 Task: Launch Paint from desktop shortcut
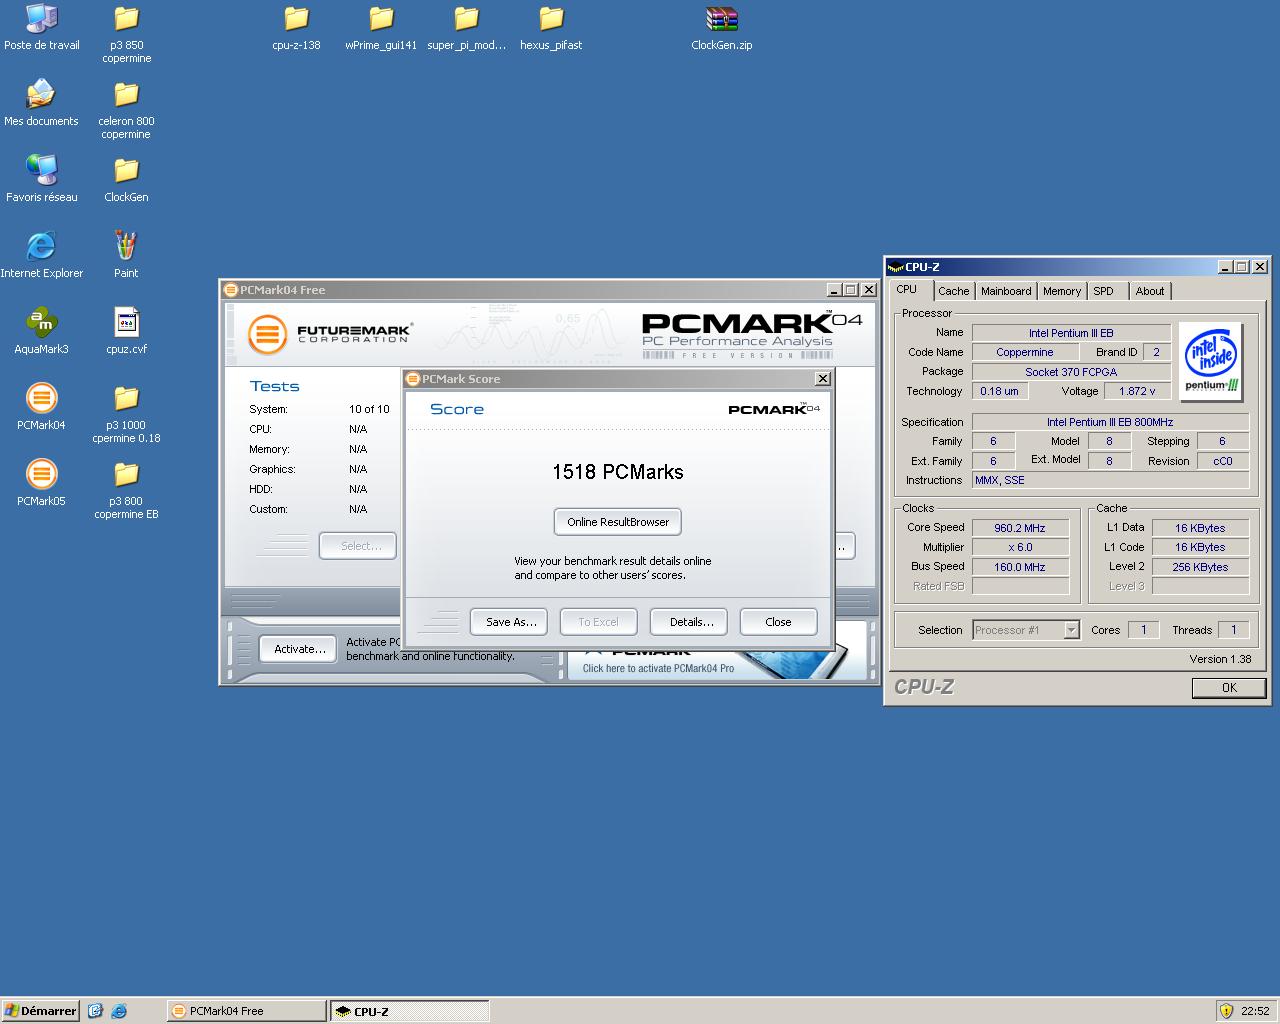point(126,255)
